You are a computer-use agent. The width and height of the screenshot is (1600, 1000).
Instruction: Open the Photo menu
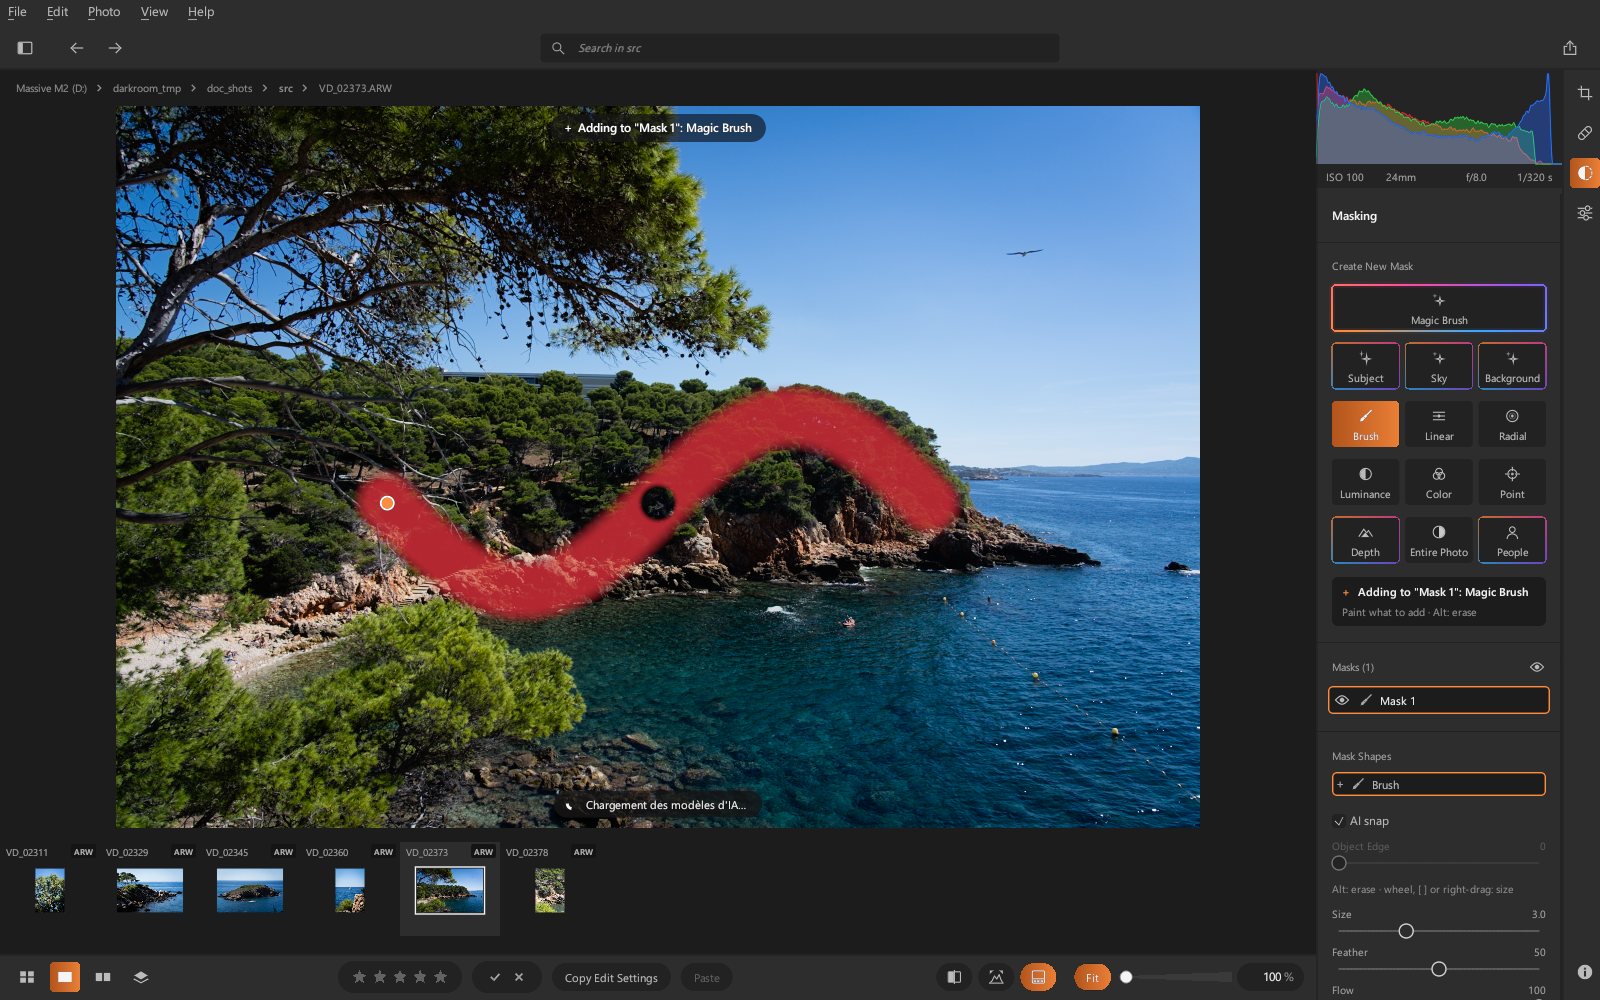[104, 12]
